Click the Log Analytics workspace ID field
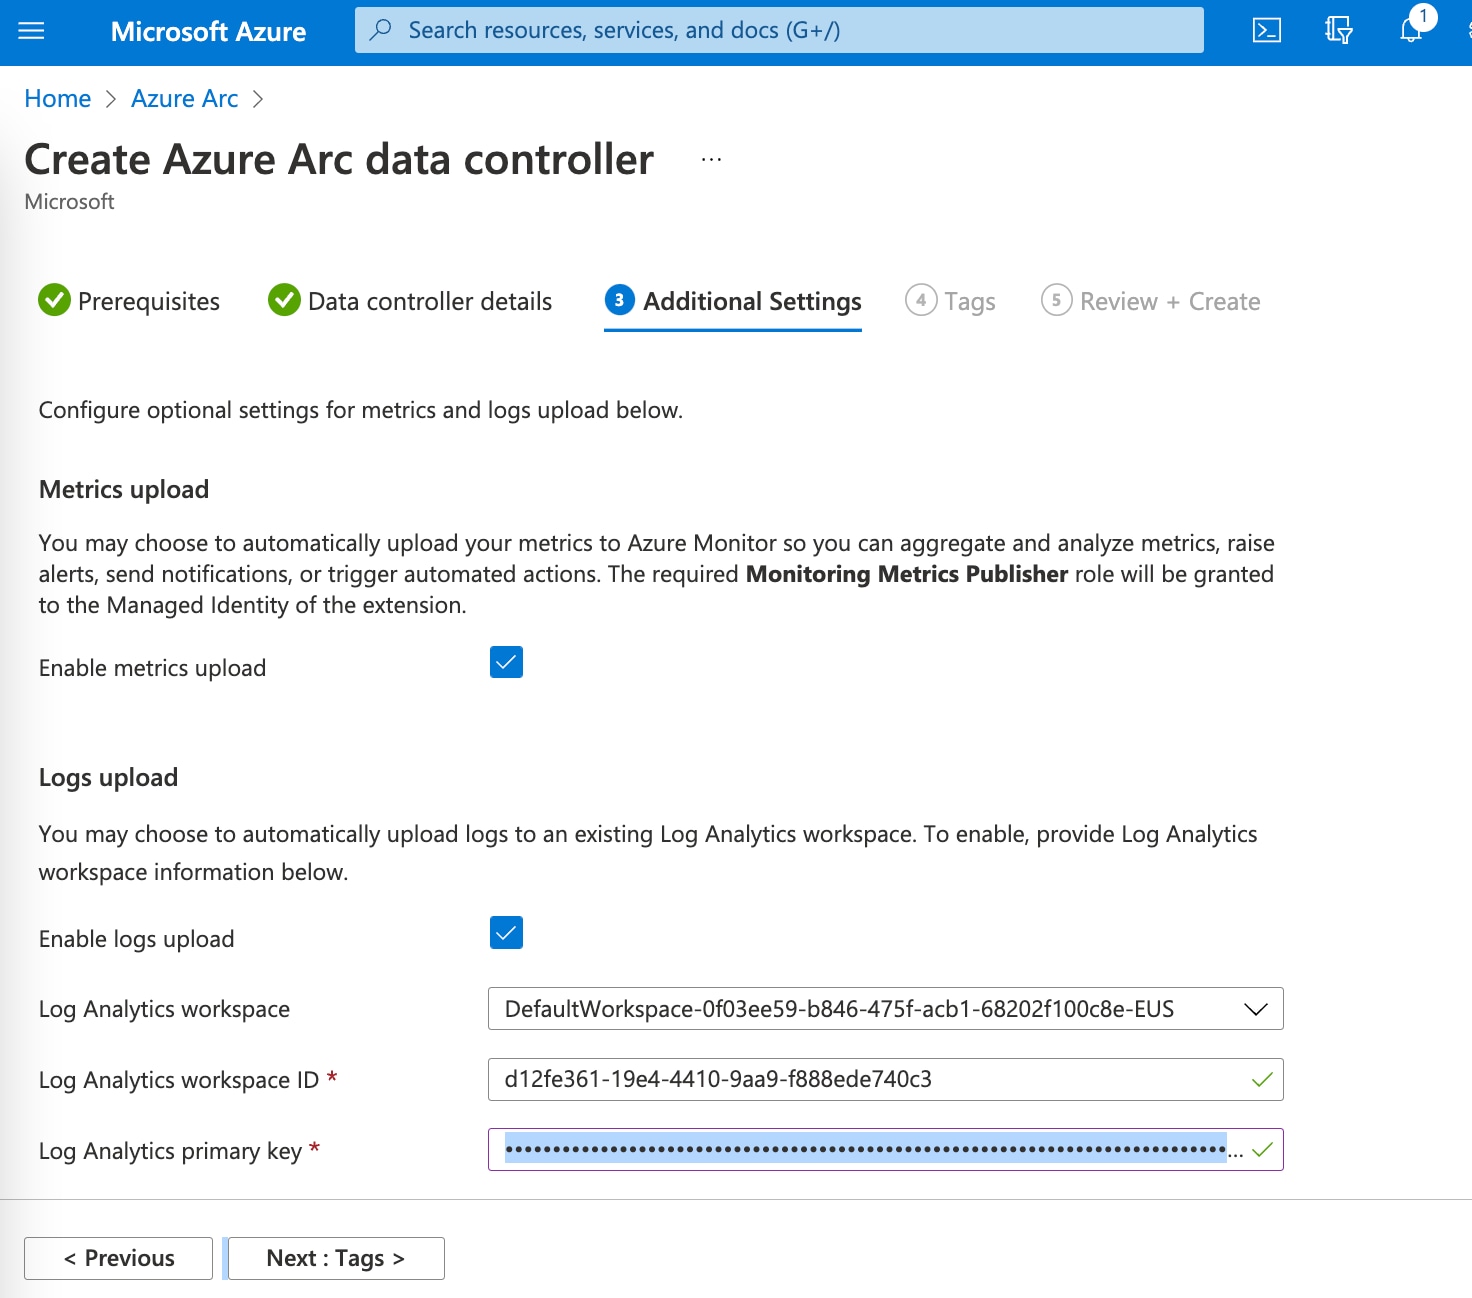 click(885, 1080)
